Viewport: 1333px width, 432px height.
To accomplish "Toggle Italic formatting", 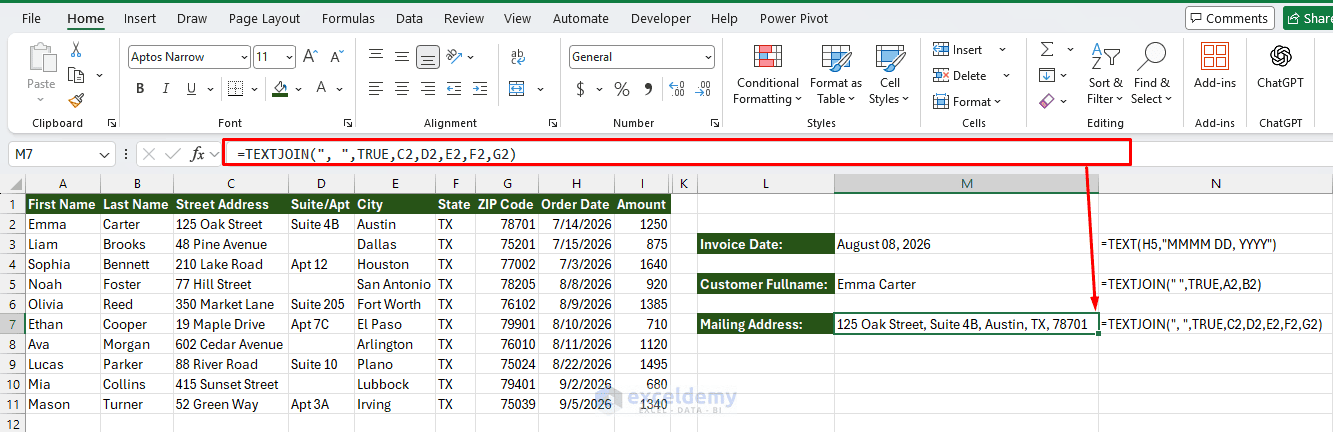I will (166, 89).
